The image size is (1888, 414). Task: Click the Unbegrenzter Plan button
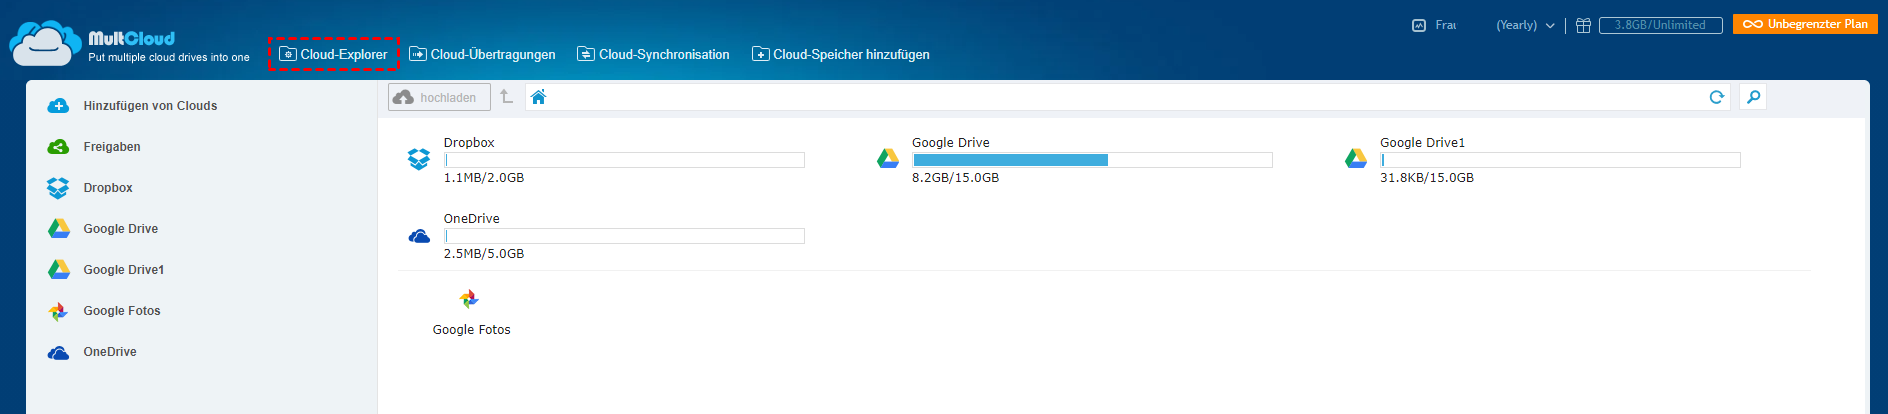(1805, 24)
